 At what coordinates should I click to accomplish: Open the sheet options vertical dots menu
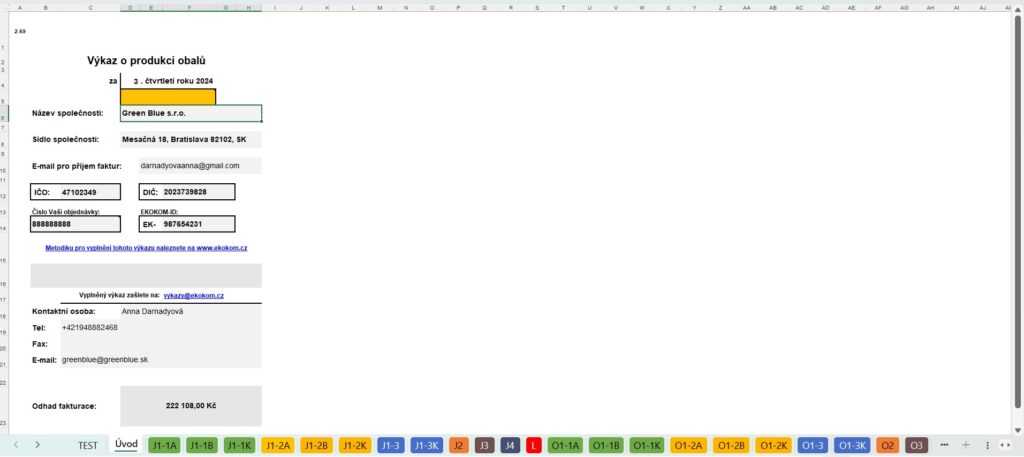(x=987, y=445)
